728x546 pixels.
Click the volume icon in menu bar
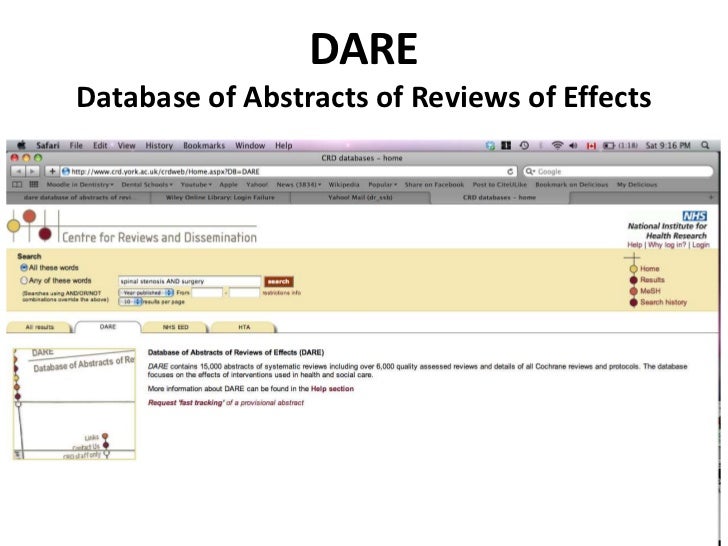pos(573,145)
